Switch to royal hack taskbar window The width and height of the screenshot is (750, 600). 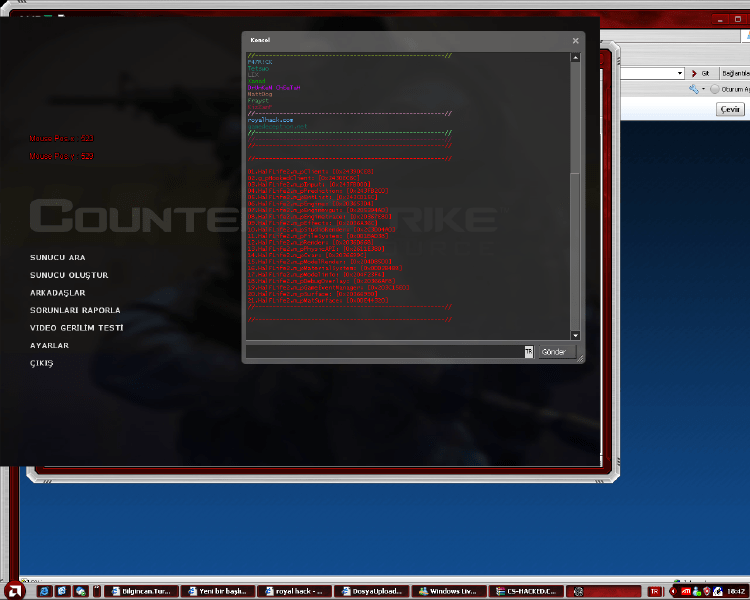click(294, 591)
